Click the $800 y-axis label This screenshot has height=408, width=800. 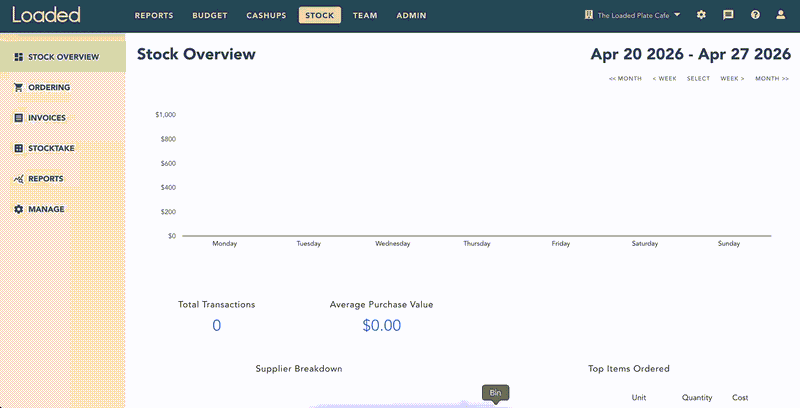click(x=168, y=139)
